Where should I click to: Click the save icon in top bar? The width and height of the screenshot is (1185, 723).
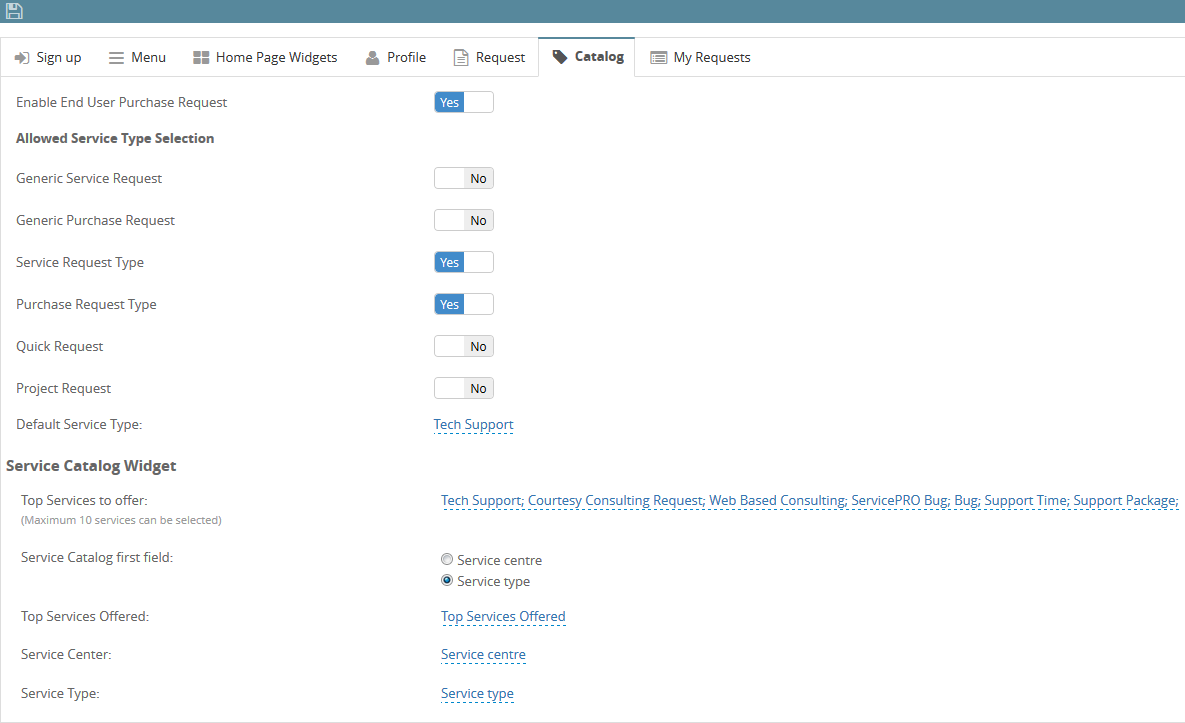pyautogui.click(x=14, y=11)
